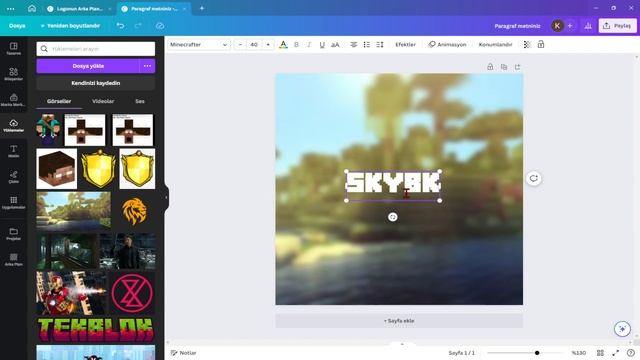Open the Tasarım design sidebar panel
Viewport: 640px width, 360px height.
[13, 48]
